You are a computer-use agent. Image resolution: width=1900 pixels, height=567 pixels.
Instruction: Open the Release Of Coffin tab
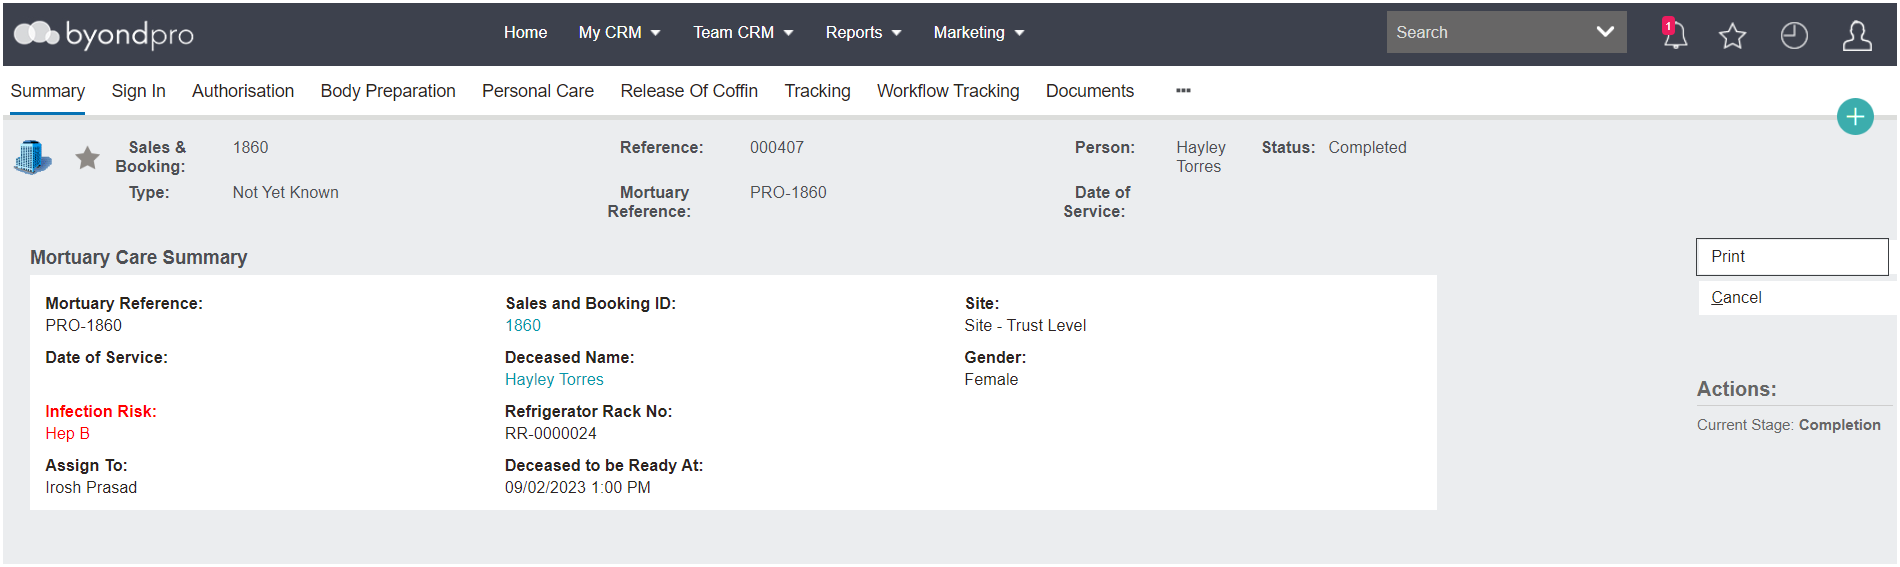(689, 91)
